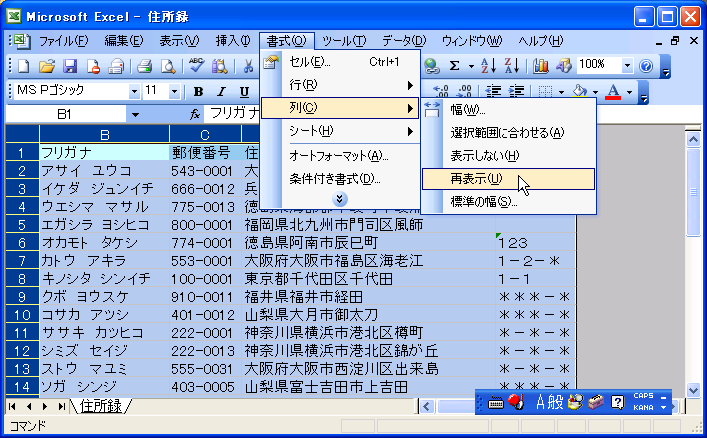707x438 pixels.
Task: Choose 標準の幅(S)... submenu item
Action: click(509, 202)
